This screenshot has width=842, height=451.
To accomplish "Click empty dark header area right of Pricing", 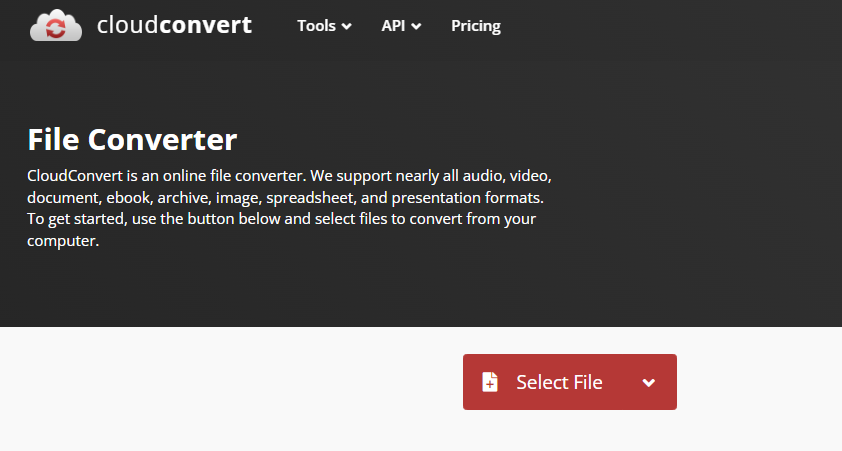I will (671, 26).
